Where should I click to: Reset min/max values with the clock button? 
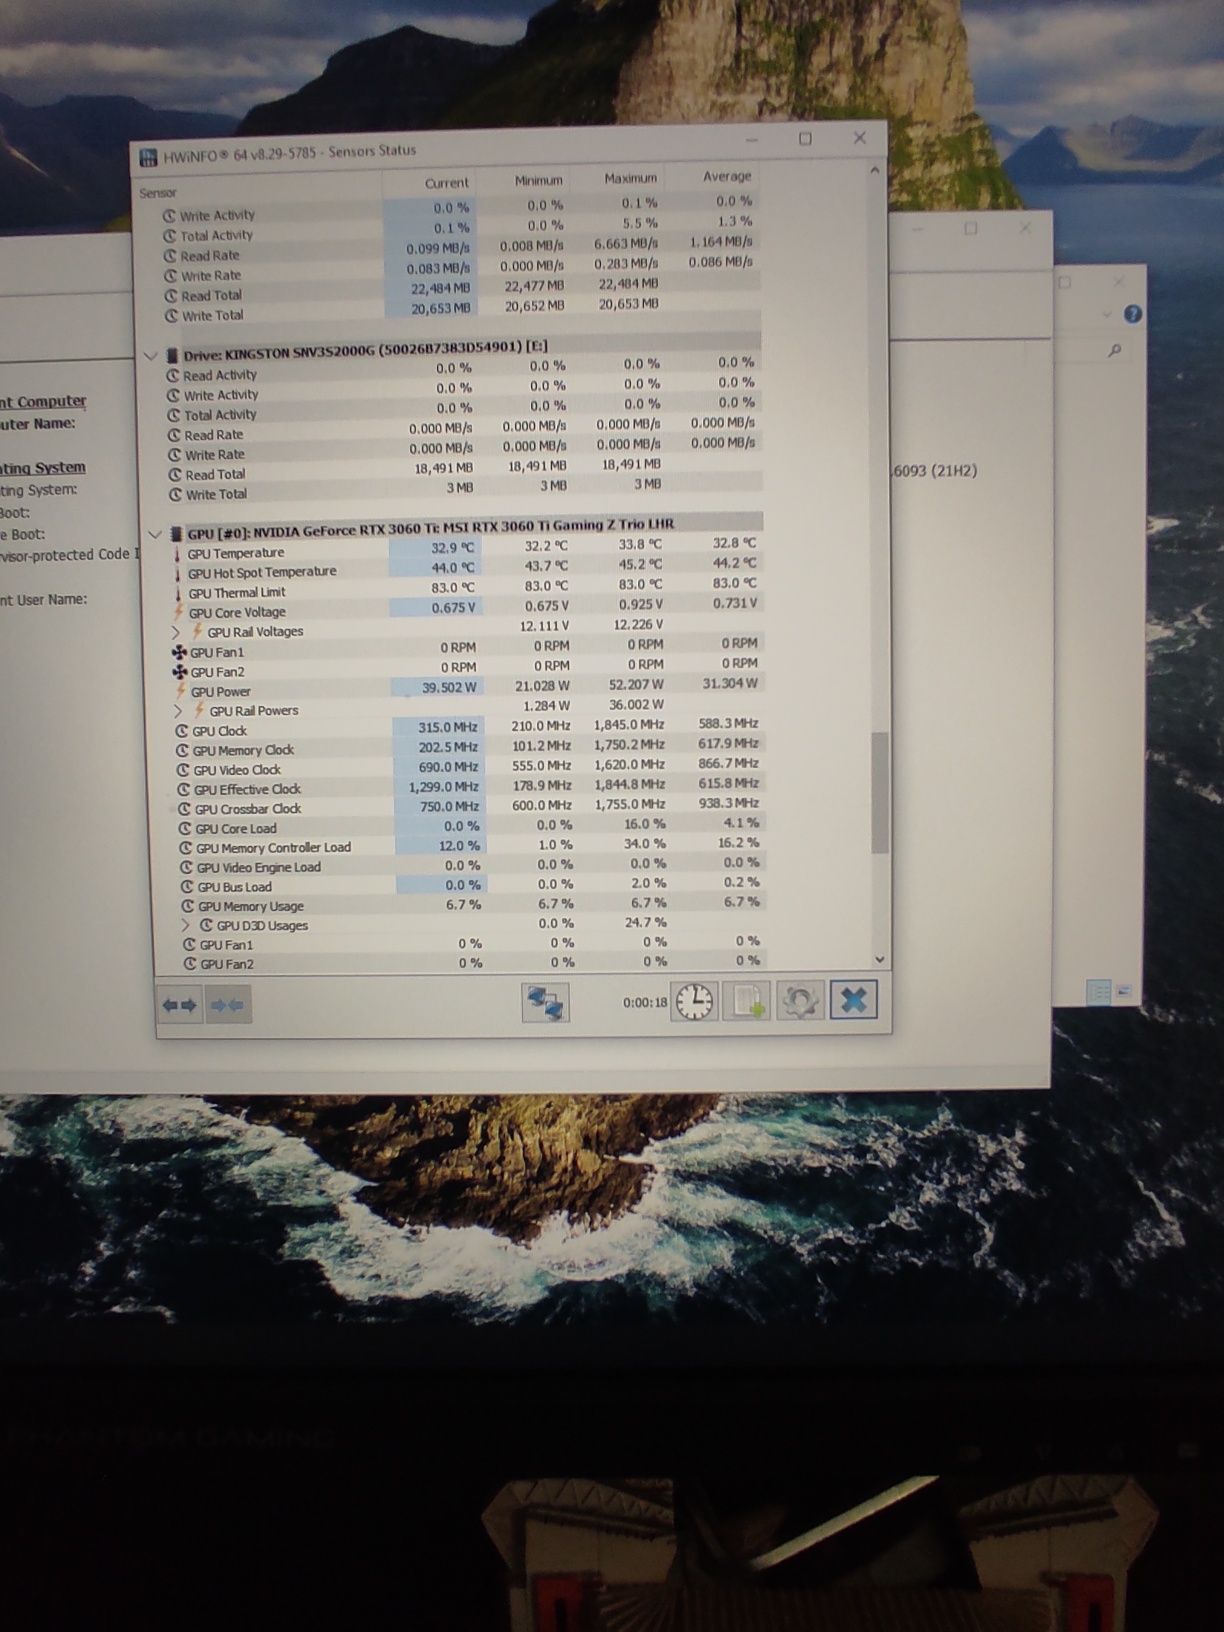tap(695, 1001)
